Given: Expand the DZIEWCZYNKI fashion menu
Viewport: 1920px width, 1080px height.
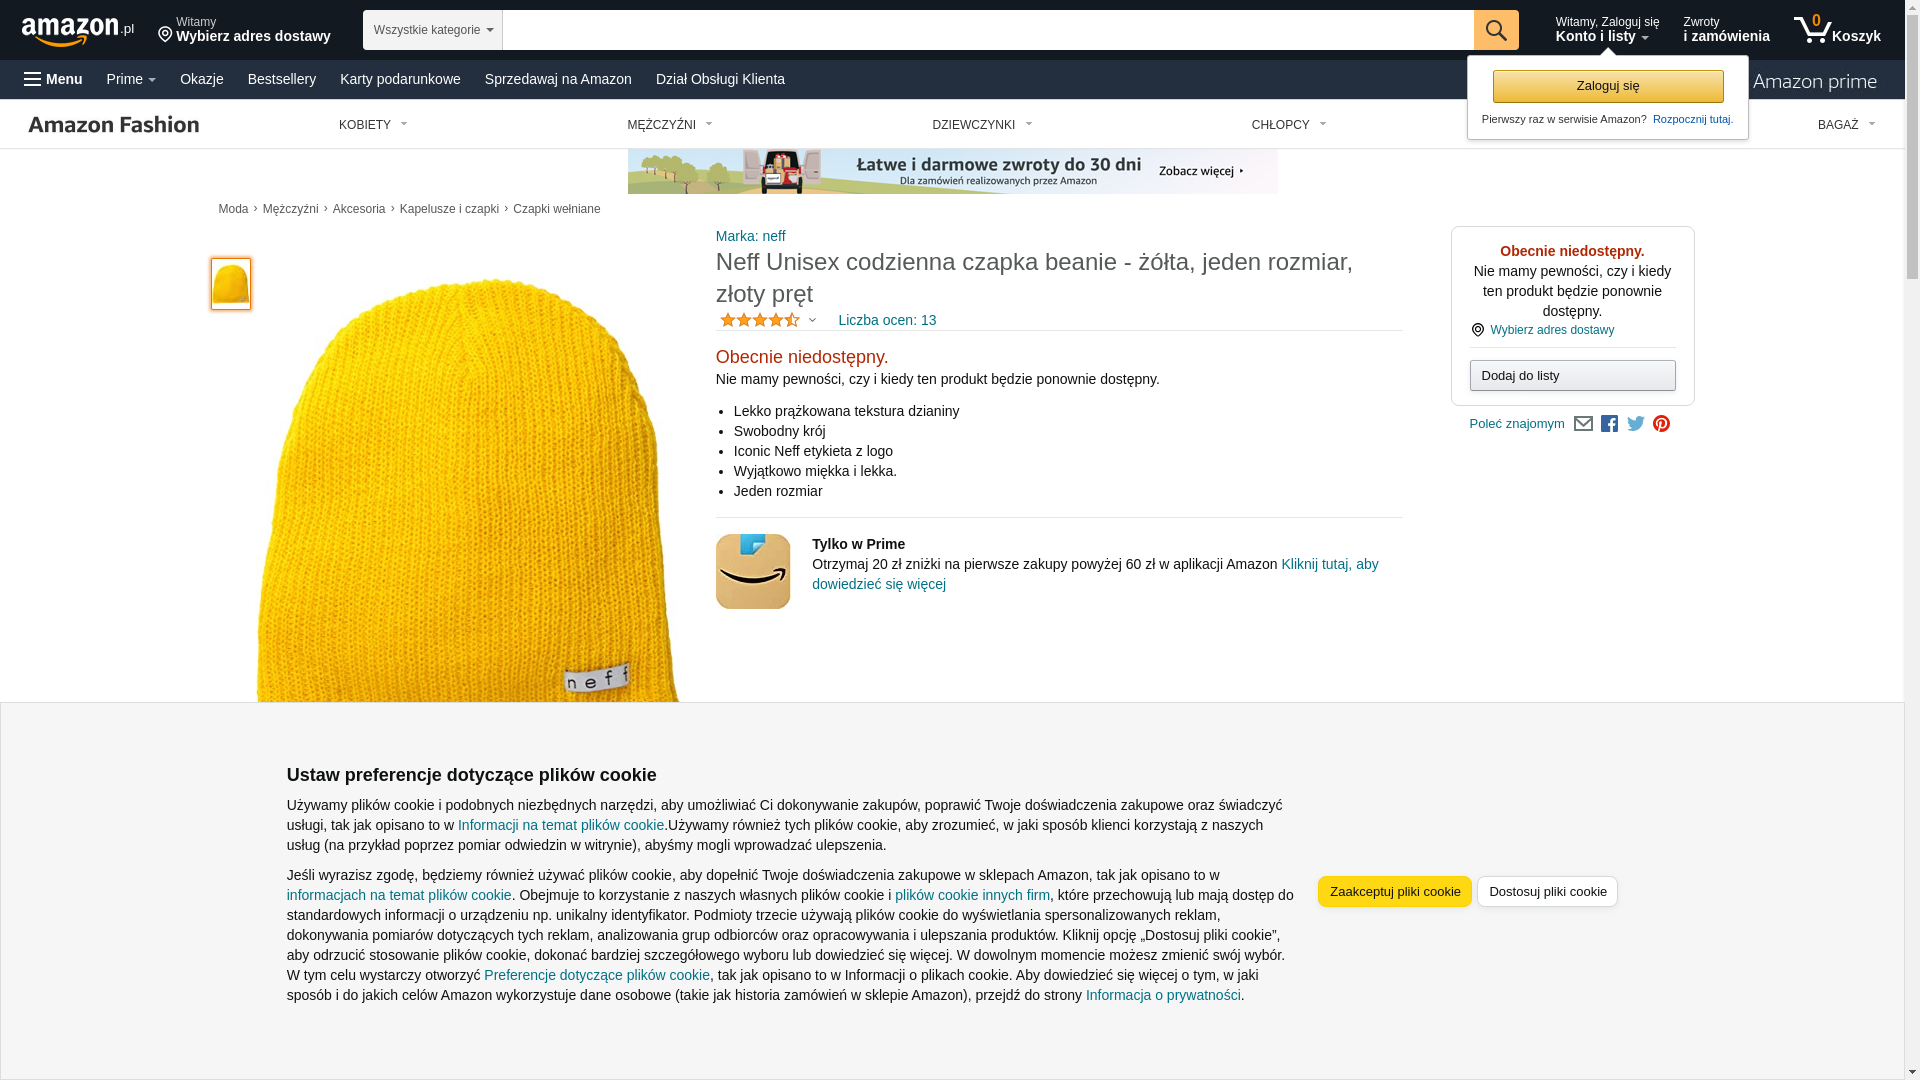Looking at the screenshot, I should pyautogui.click(x=981, y=125).
